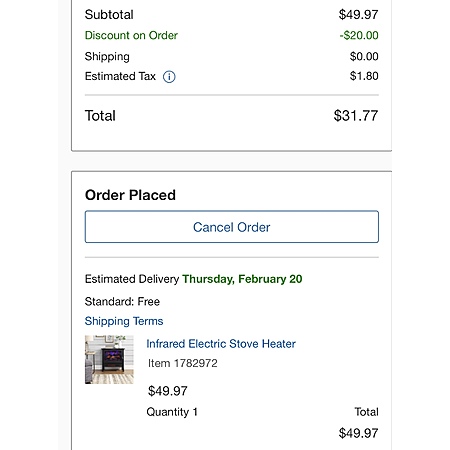Click the $0.00 shipping cost
The width and height of the screenshot is (450, 450).
pyautogui.click(x=364, y=56)
